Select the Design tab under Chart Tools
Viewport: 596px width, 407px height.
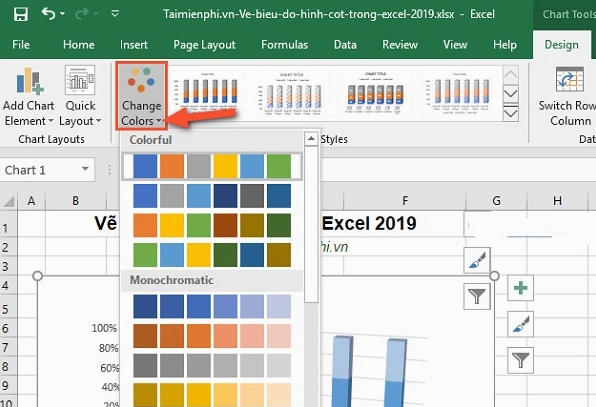(x=561, y=45)
